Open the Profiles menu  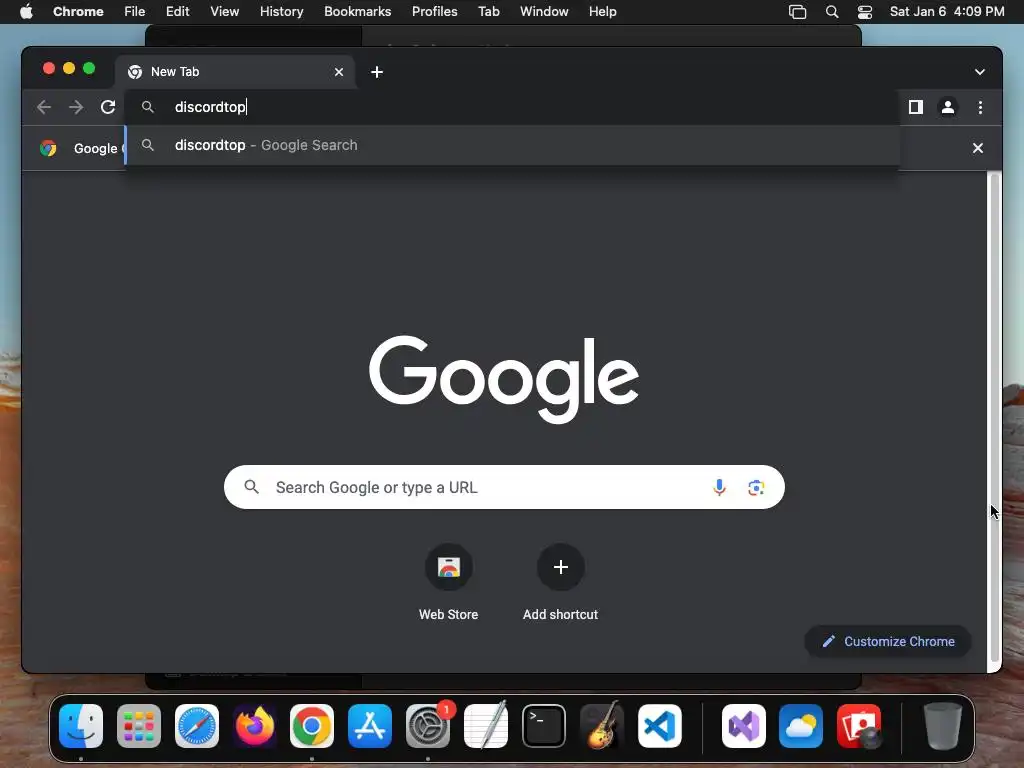[x=435, y=12]
